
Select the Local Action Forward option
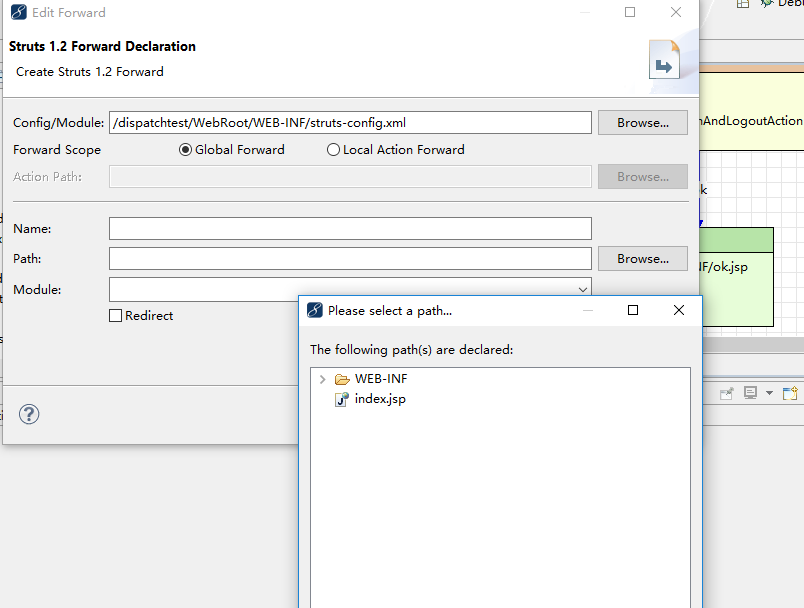pos(333,150)
